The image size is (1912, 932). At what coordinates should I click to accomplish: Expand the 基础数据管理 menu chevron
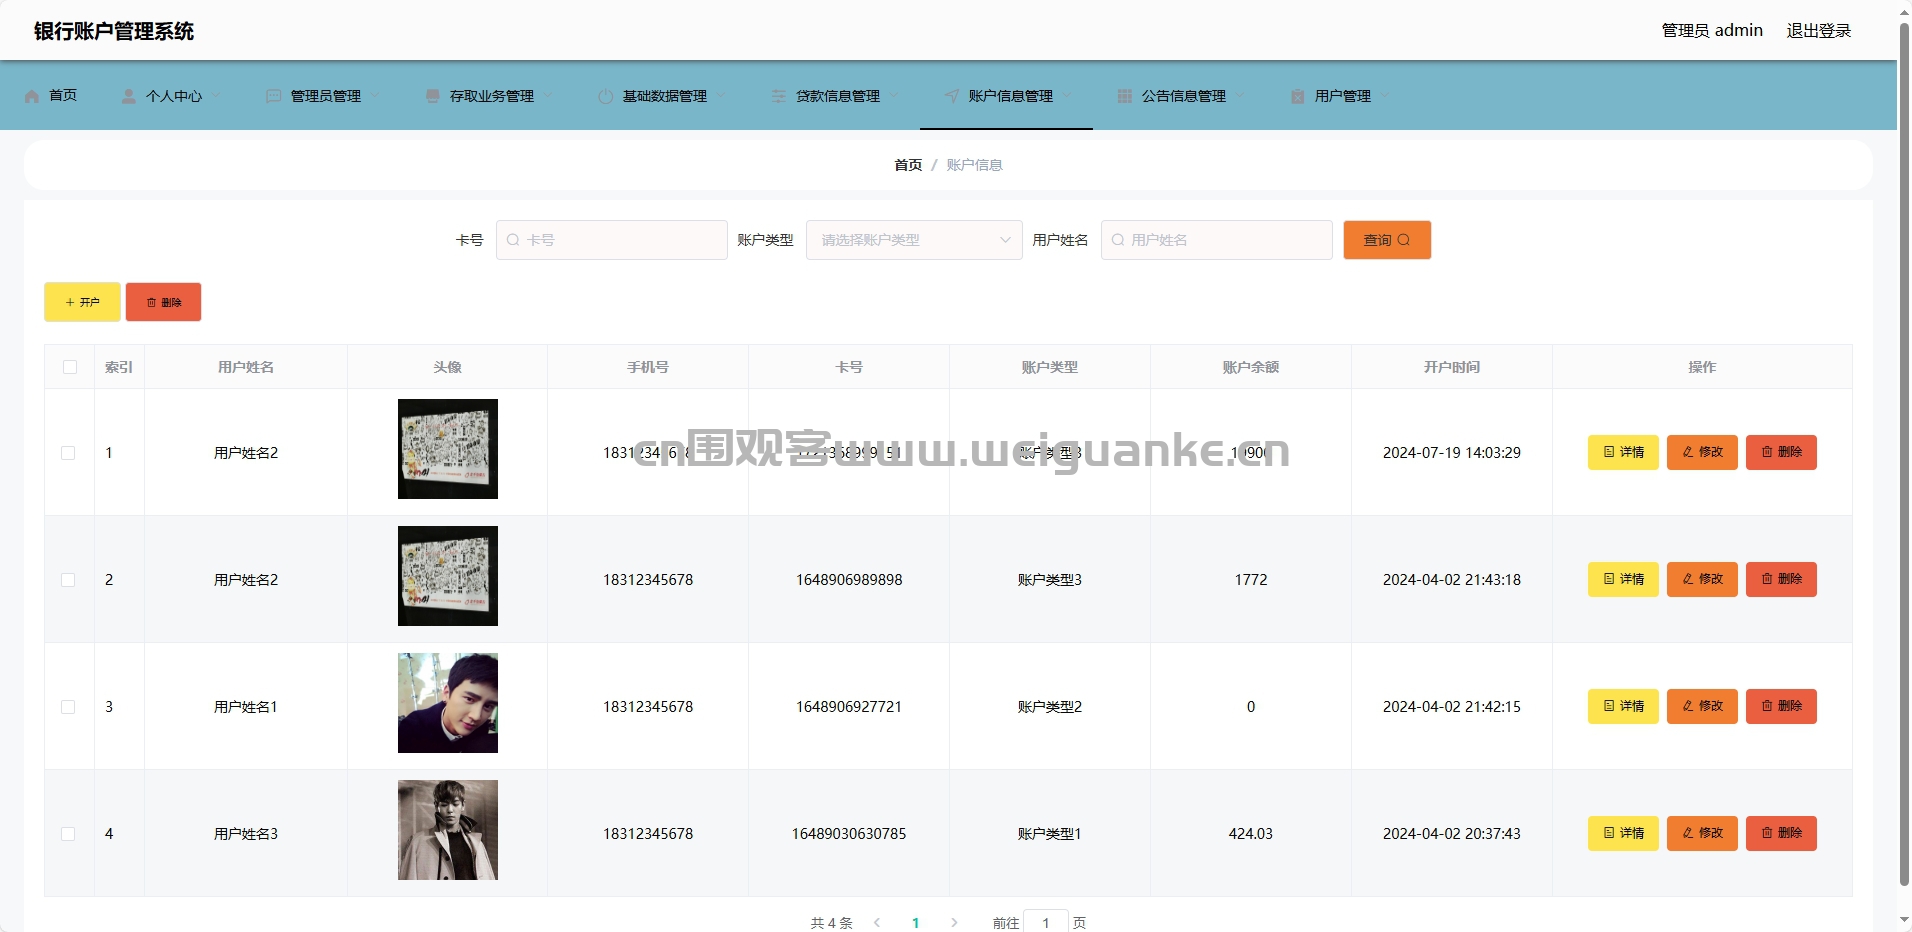coord(720,96)
